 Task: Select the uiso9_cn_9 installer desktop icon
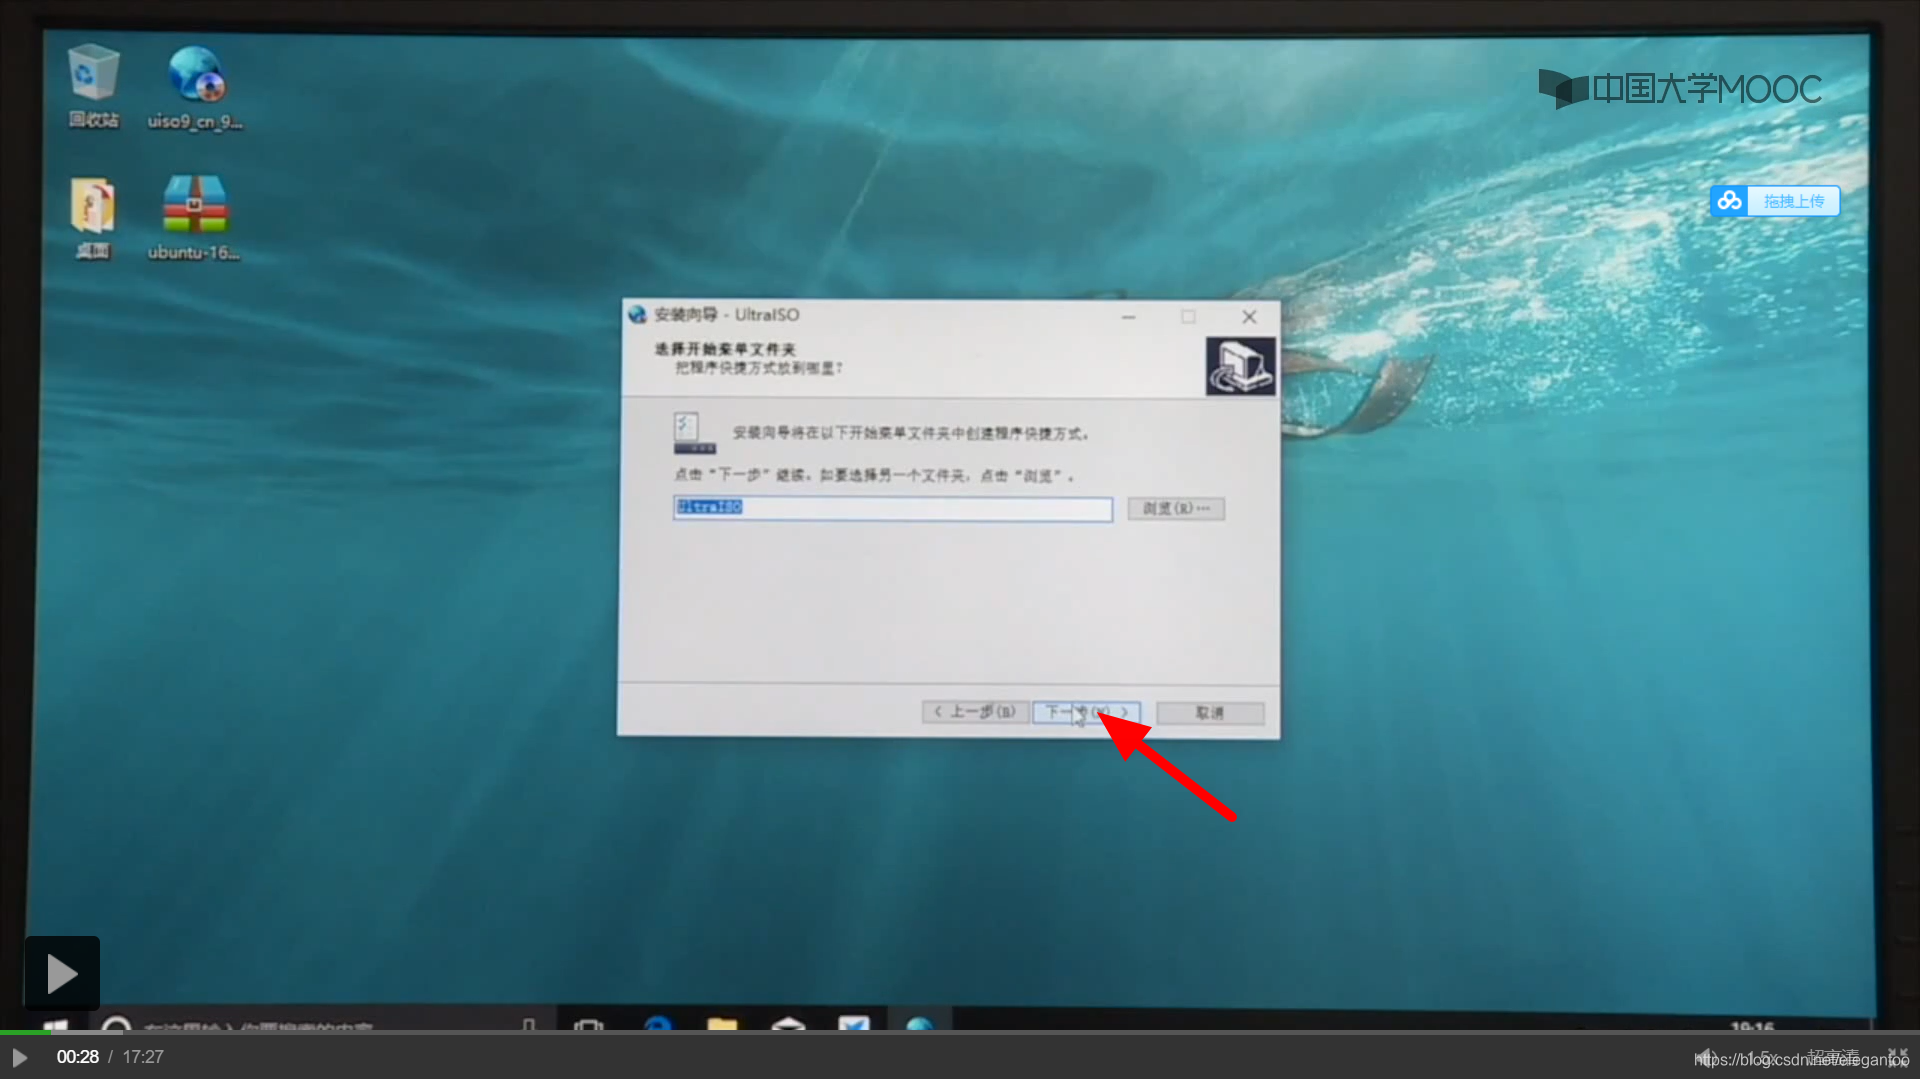coord(195,87)
